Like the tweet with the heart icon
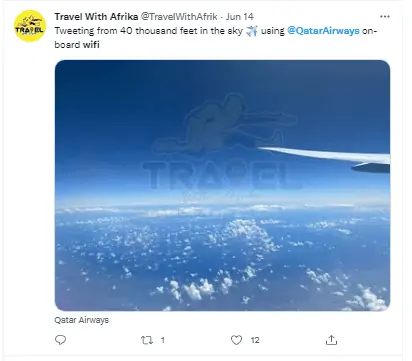Viewport: 412px width, 361px height. tap(236, 340)
